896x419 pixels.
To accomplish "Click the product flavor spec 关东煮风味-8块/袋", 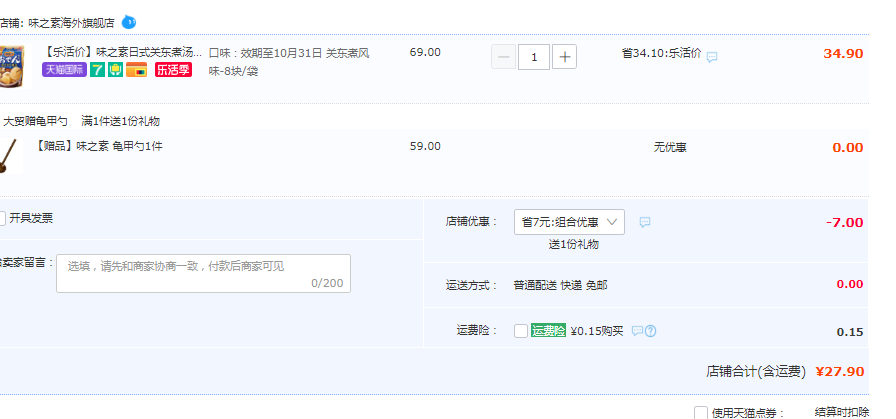I will pos(289,62).
